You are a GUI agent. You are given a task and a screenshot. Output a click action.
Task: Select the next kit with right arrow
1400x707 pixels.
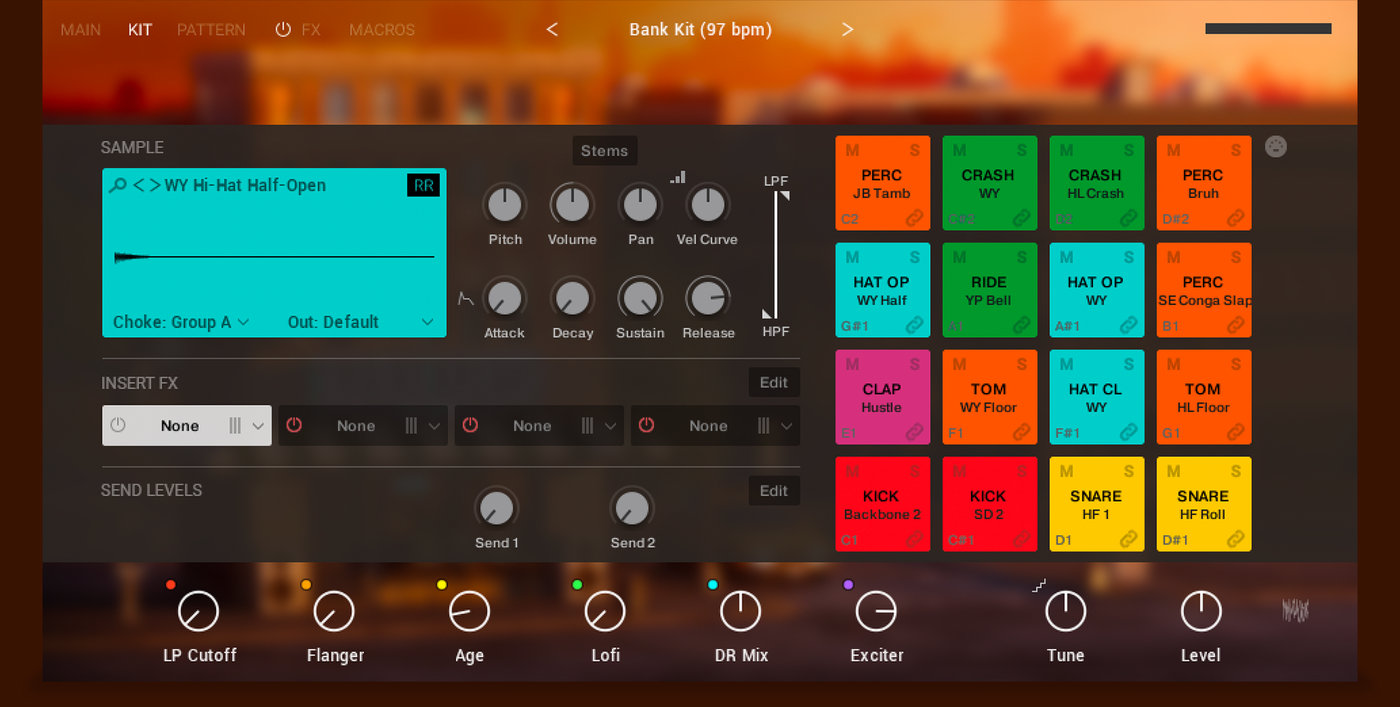point(847,30)
